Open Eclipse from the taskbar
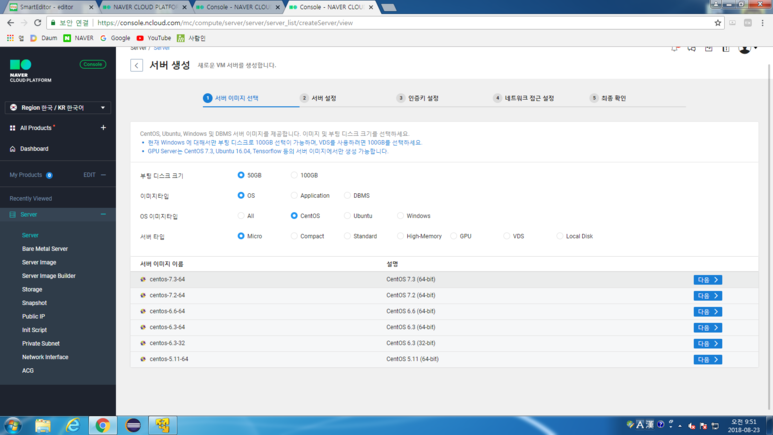773x435 pixels. click(133, 425)
